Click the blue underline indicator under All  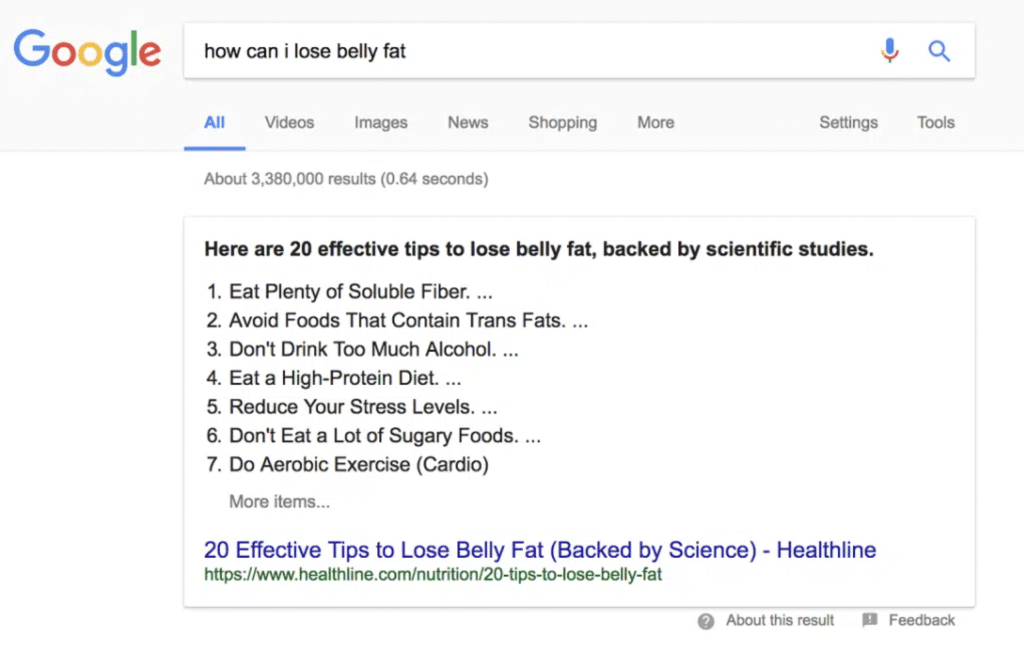click(214, 146)
